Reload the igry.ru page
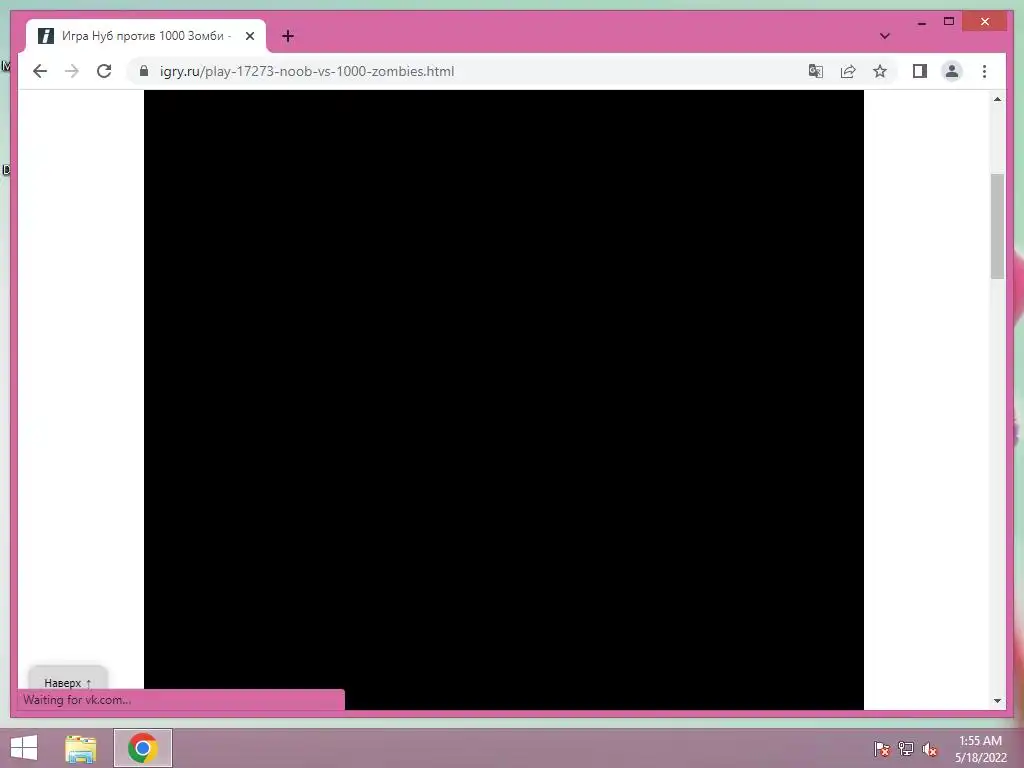Image resolution: width=1024 pixels, height=768 pixels. [104, 71]
